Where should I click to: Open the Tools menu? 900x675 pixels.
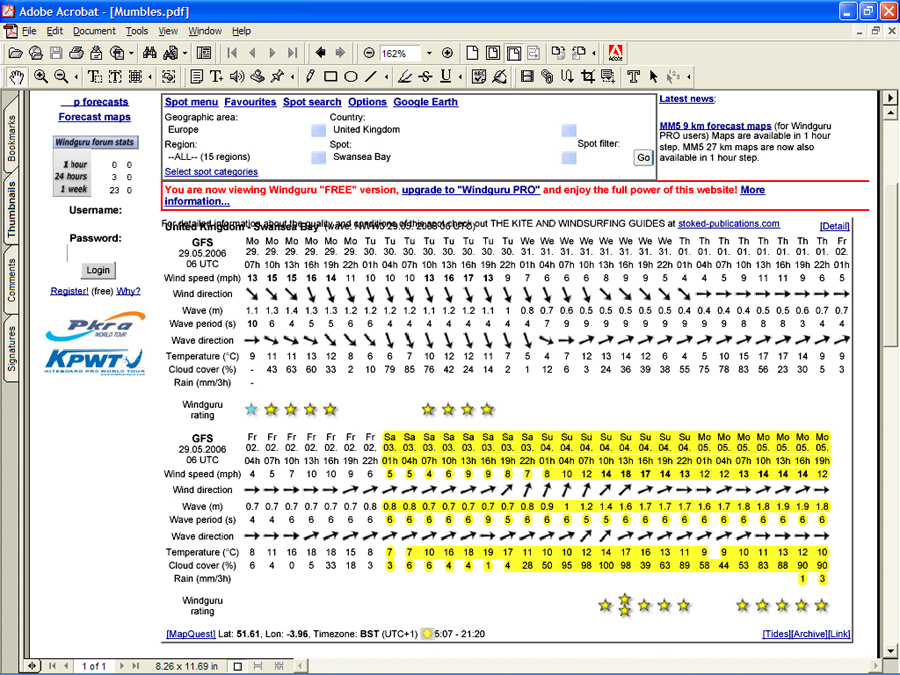(137, 31)
